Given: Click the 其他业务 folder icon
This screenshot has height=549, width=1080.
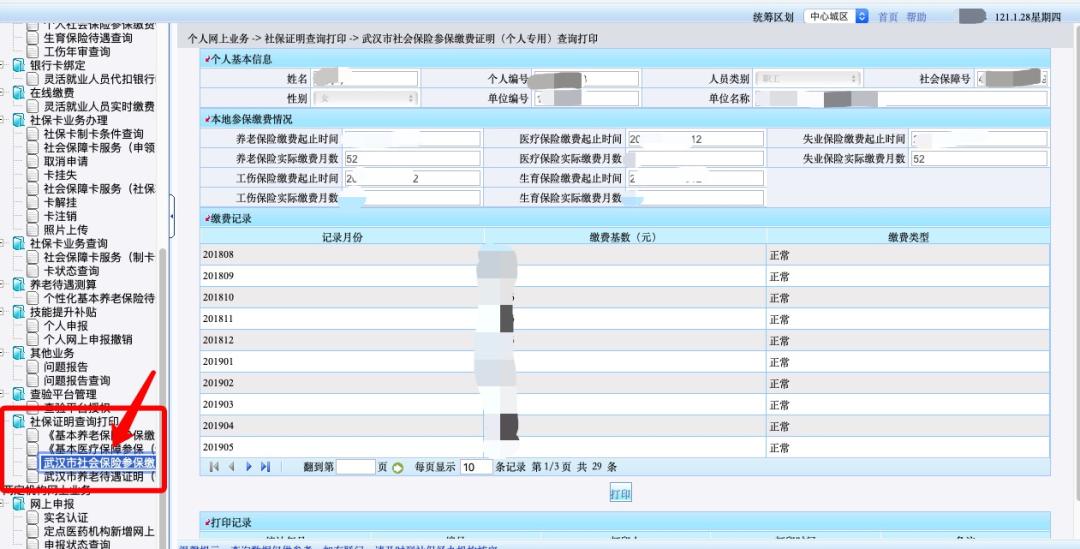Looking at the screenshot, I should click(19, 353).
